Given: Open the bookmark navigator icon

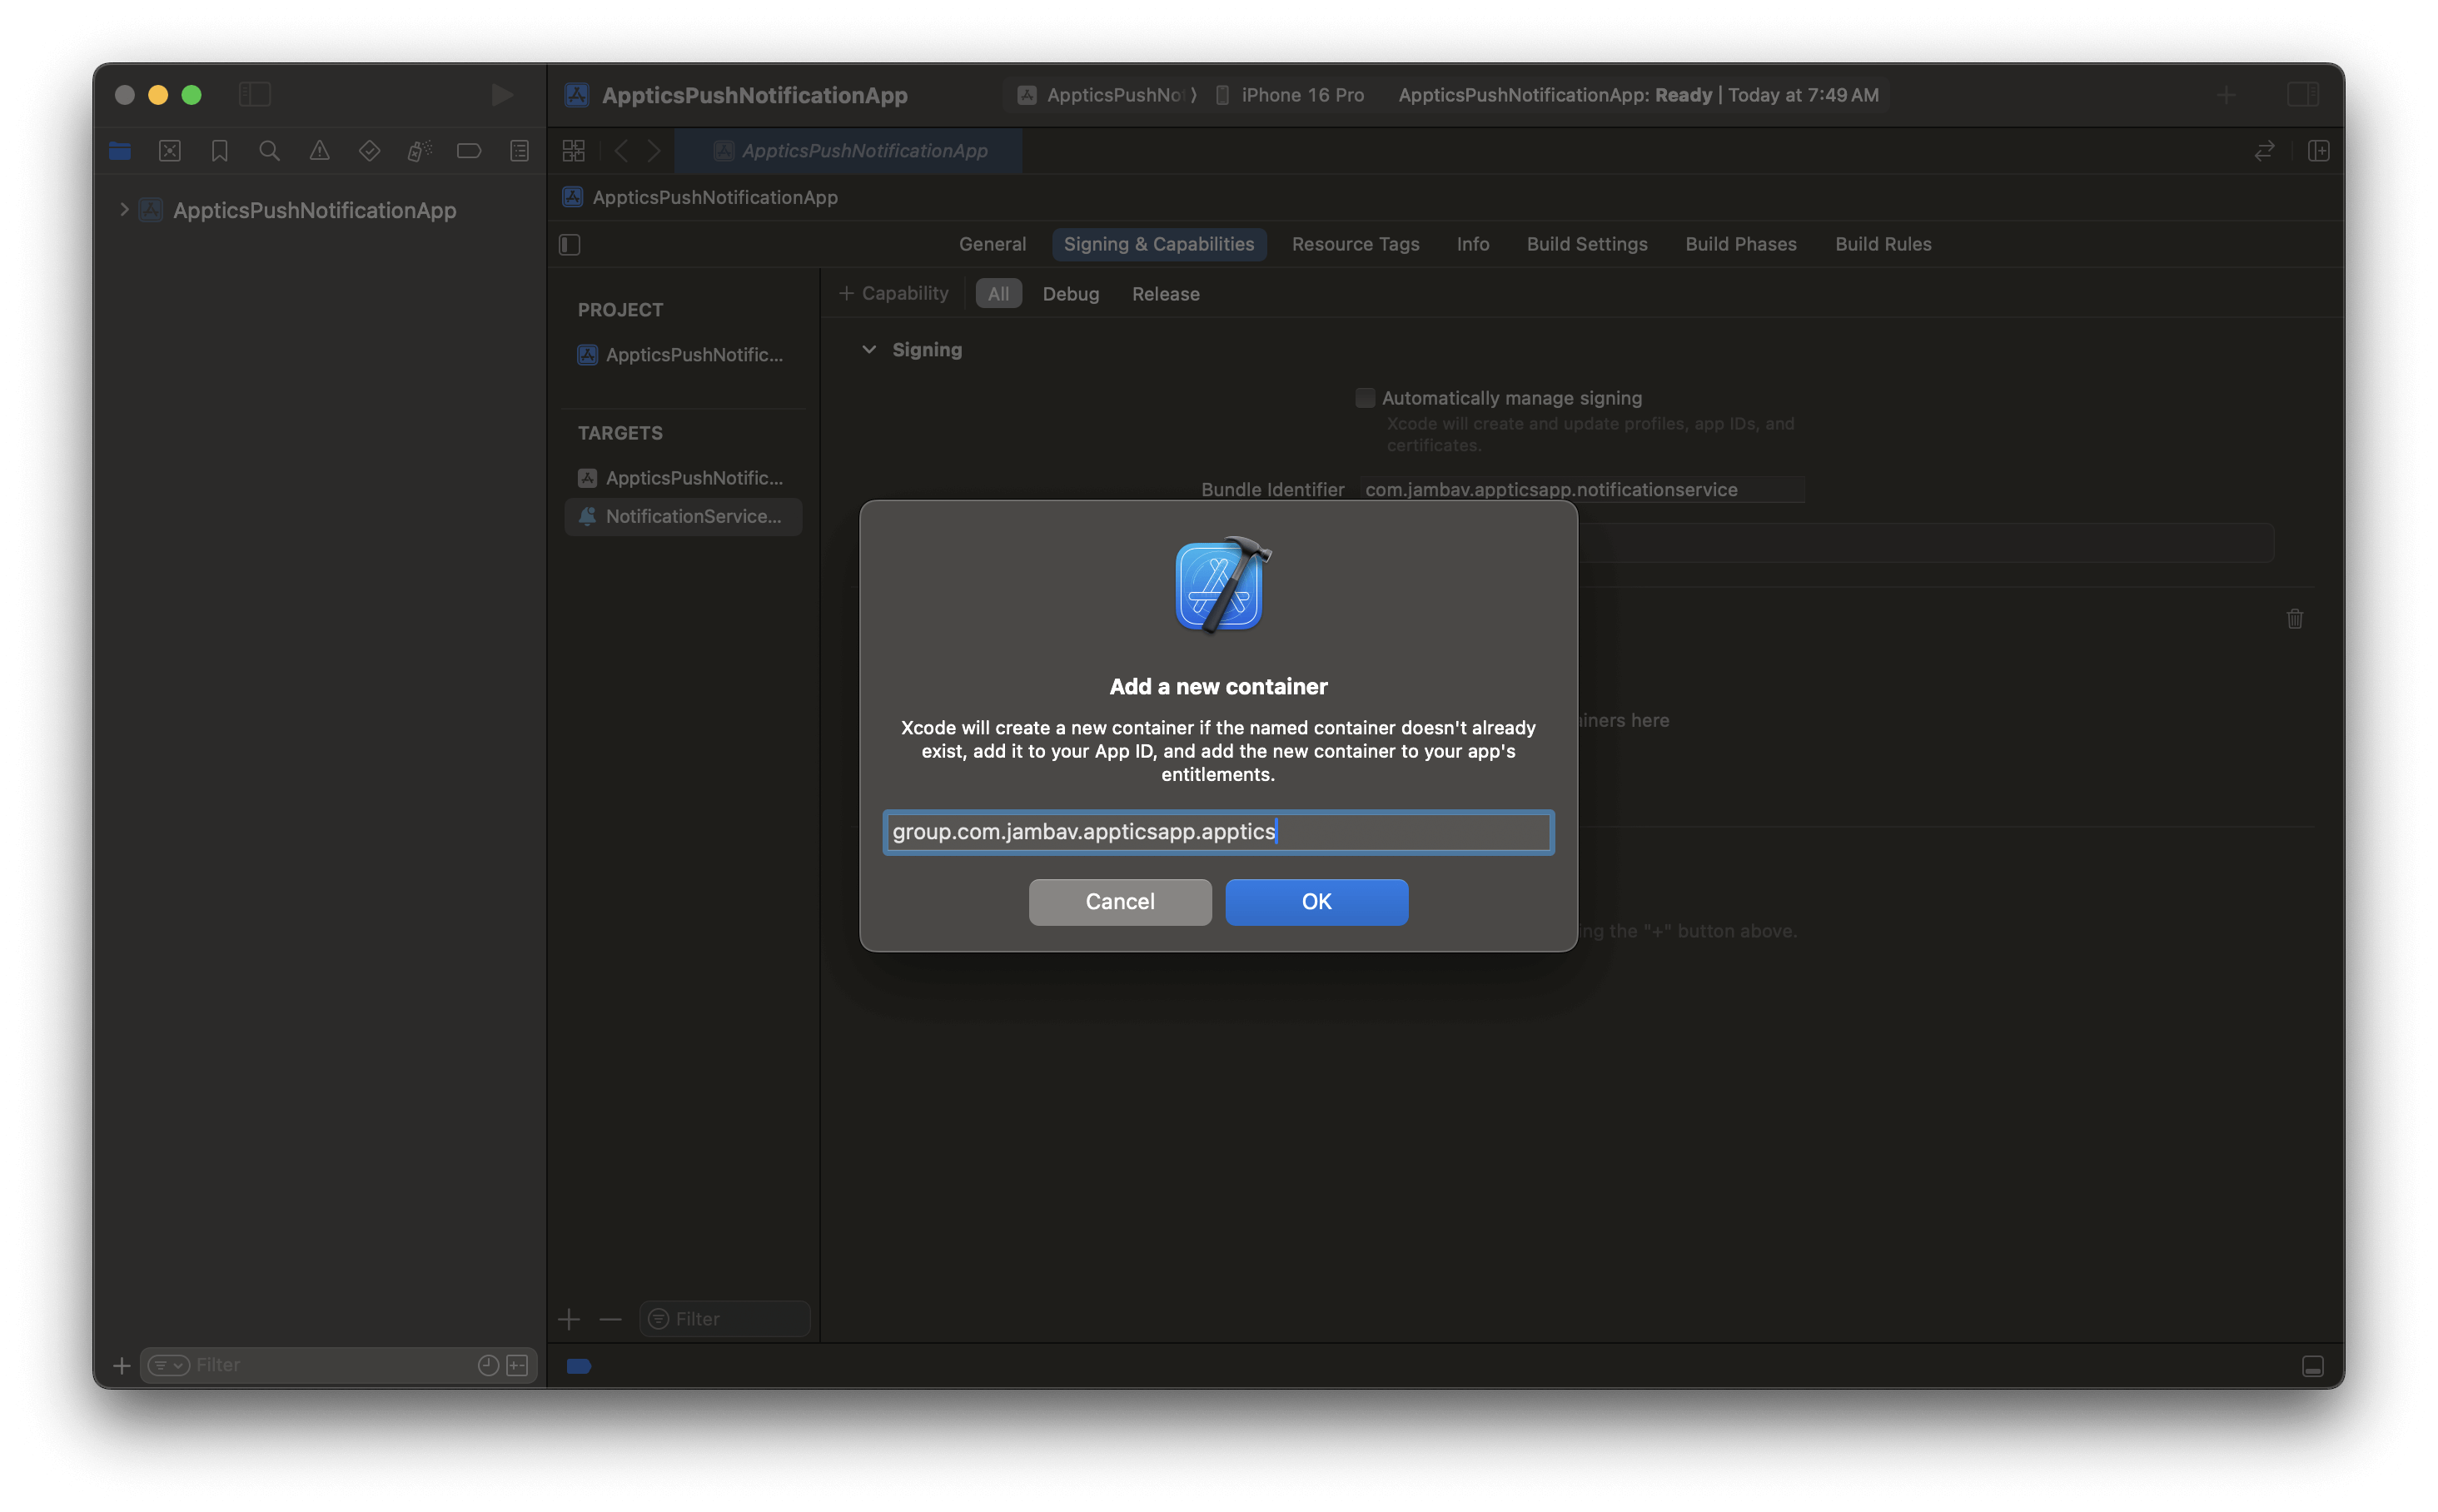Looking at the screenshot, I should coord(219,151).
